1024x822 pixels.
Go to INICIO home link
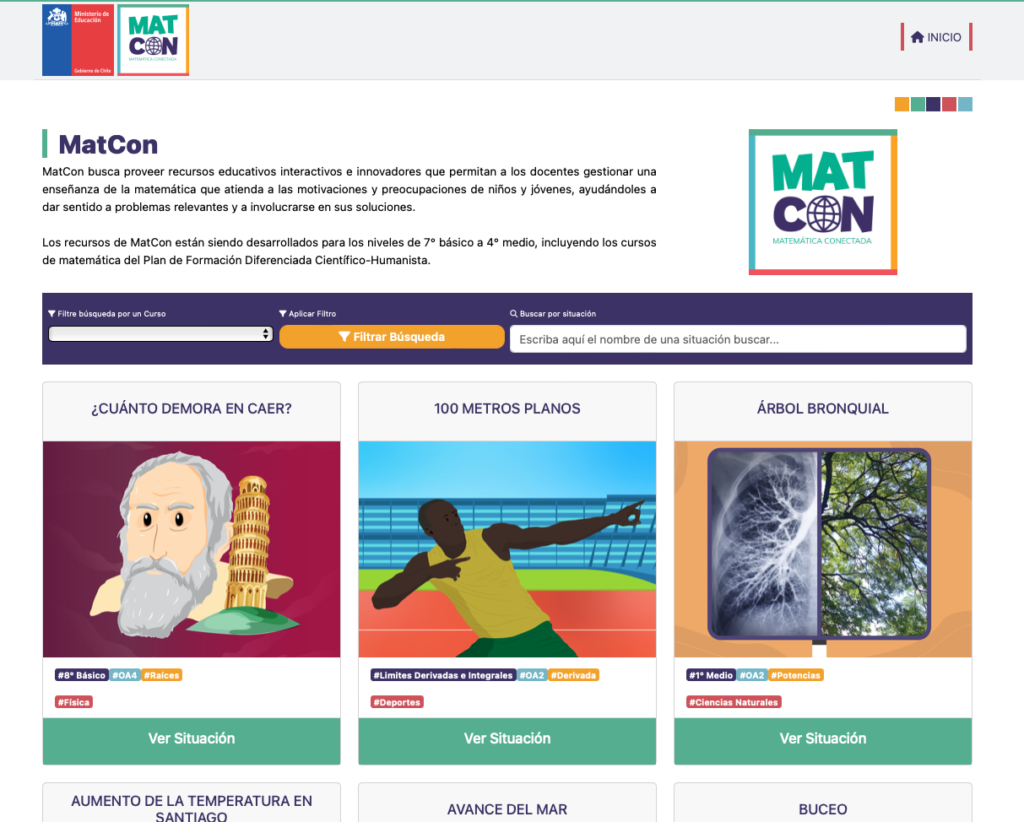[x=936, y=37]
